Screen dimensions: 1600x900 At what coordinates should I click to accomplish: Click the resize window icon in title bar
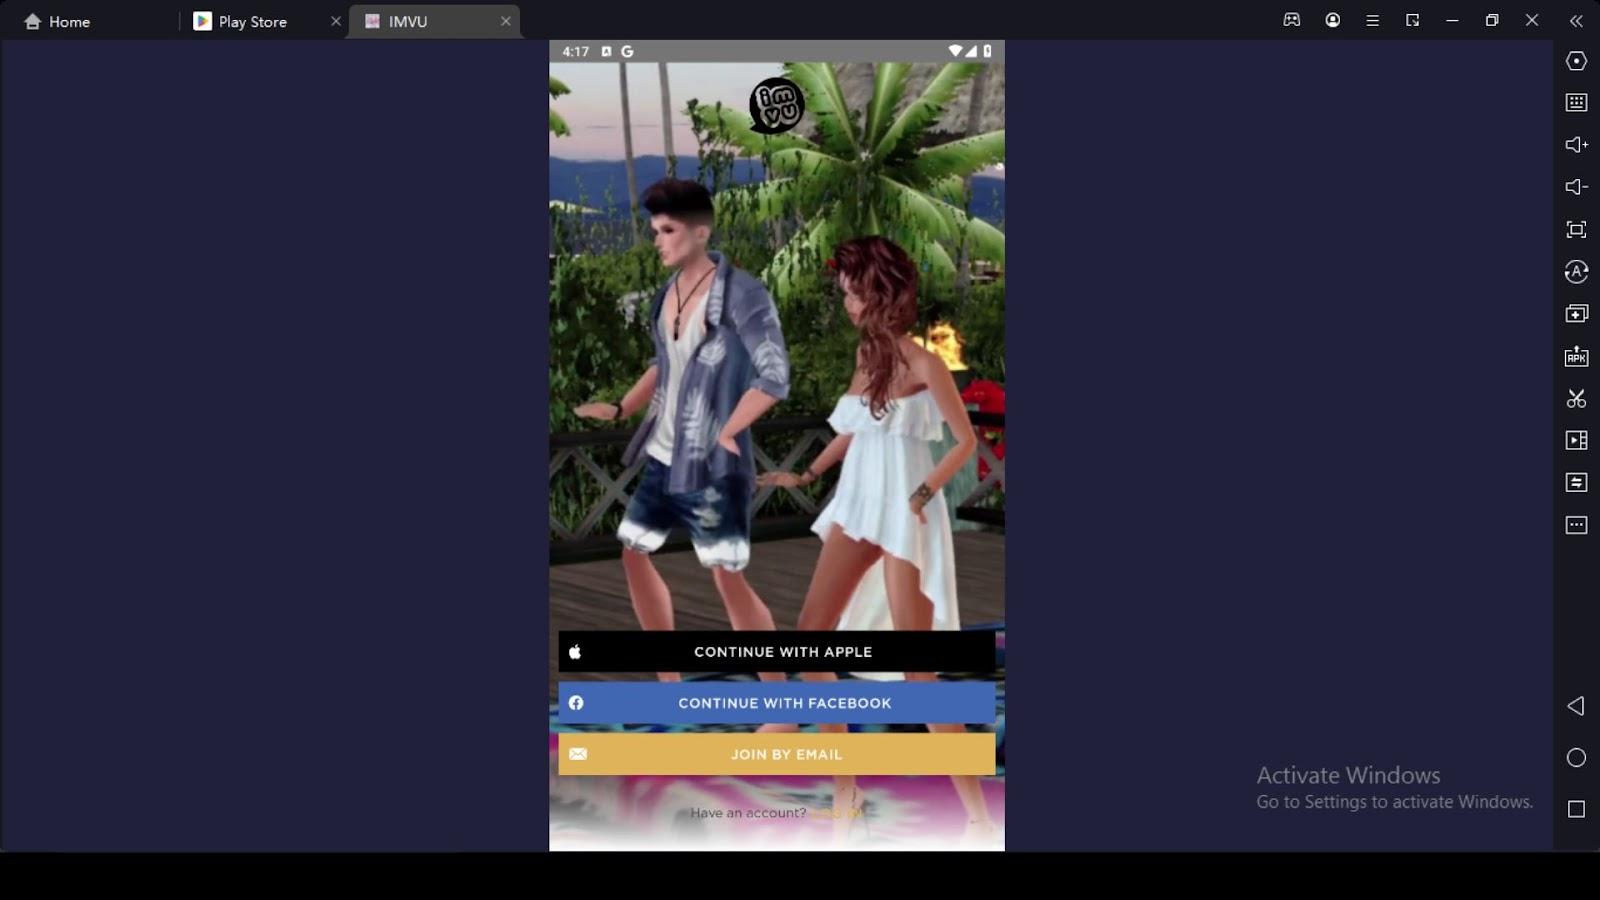click(1413, 20)
